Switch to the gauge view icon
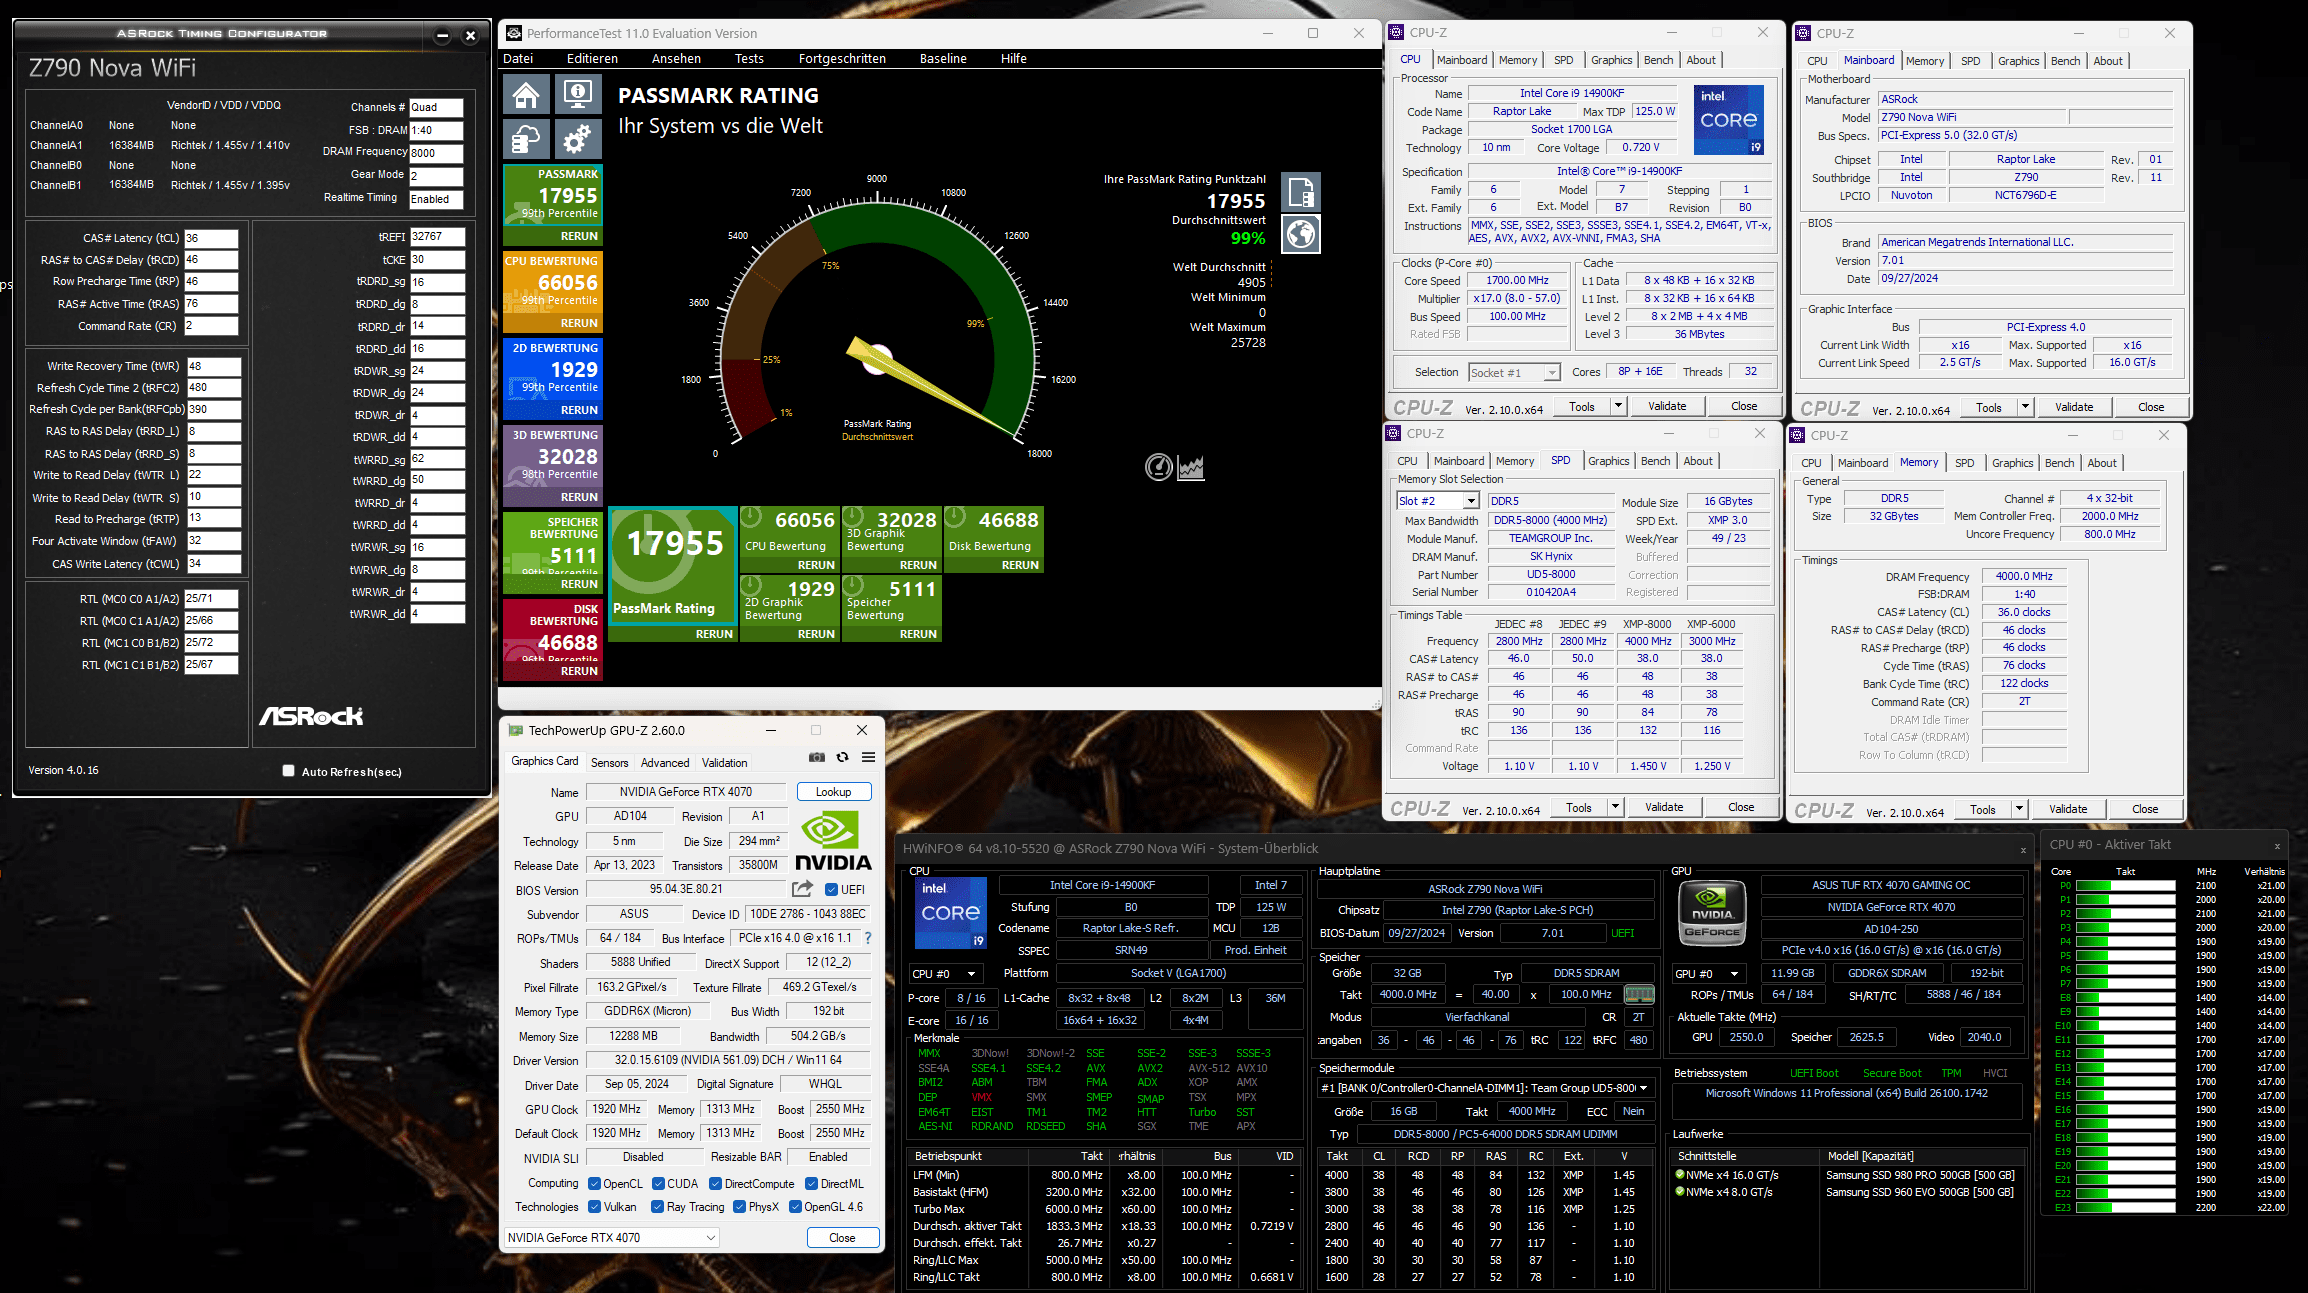2308x1293 pixels. coord(1158,467)
